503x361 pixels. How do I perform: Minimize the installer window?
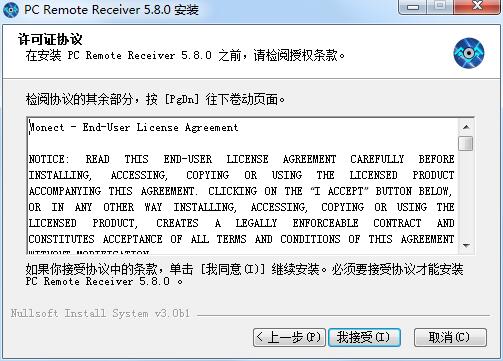click(413, 6)
